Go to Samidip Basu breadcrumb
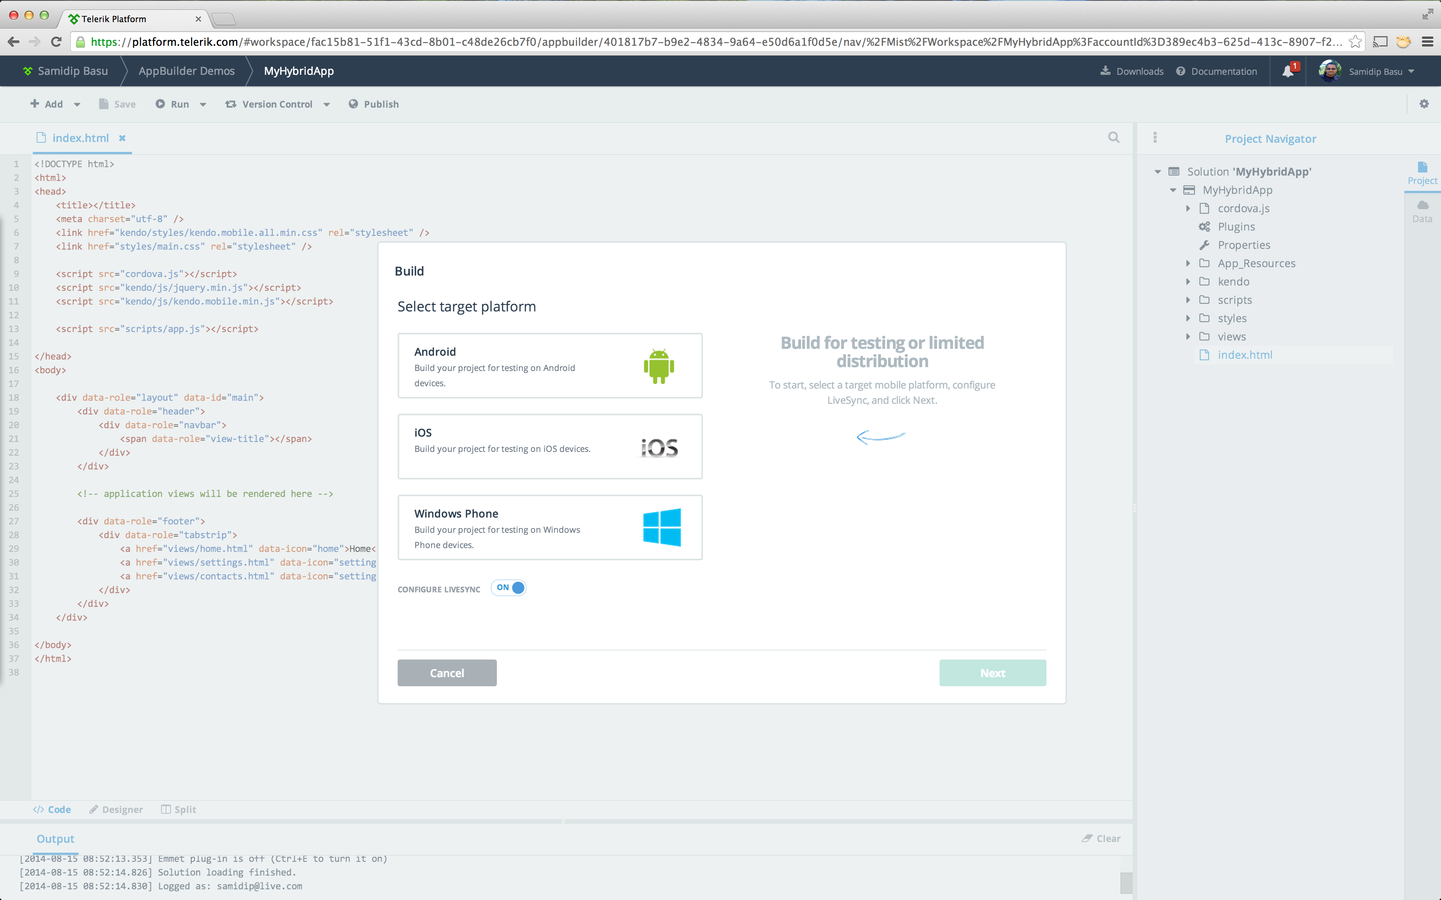 pyautogui.click(x=65, y=71)
